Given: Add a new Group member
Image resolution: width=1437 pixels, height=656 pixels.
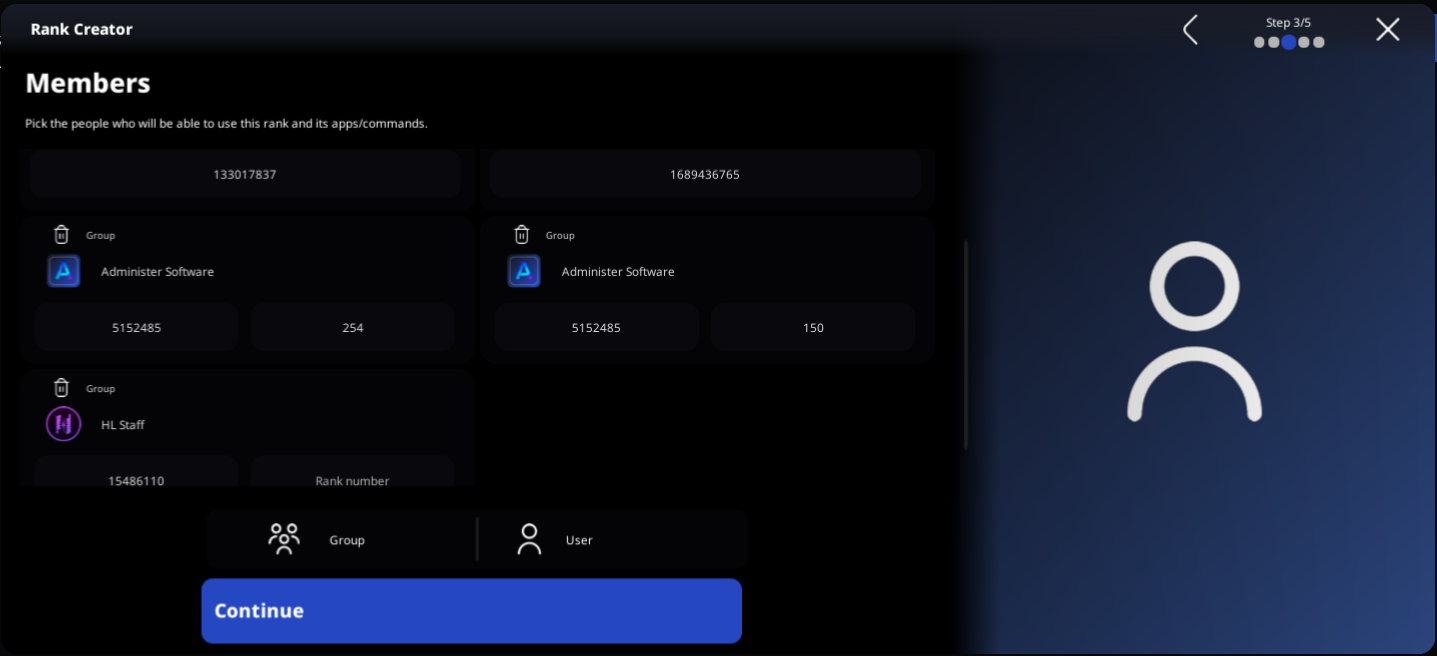Looking at the screenshot, I should tap(340, 539).
